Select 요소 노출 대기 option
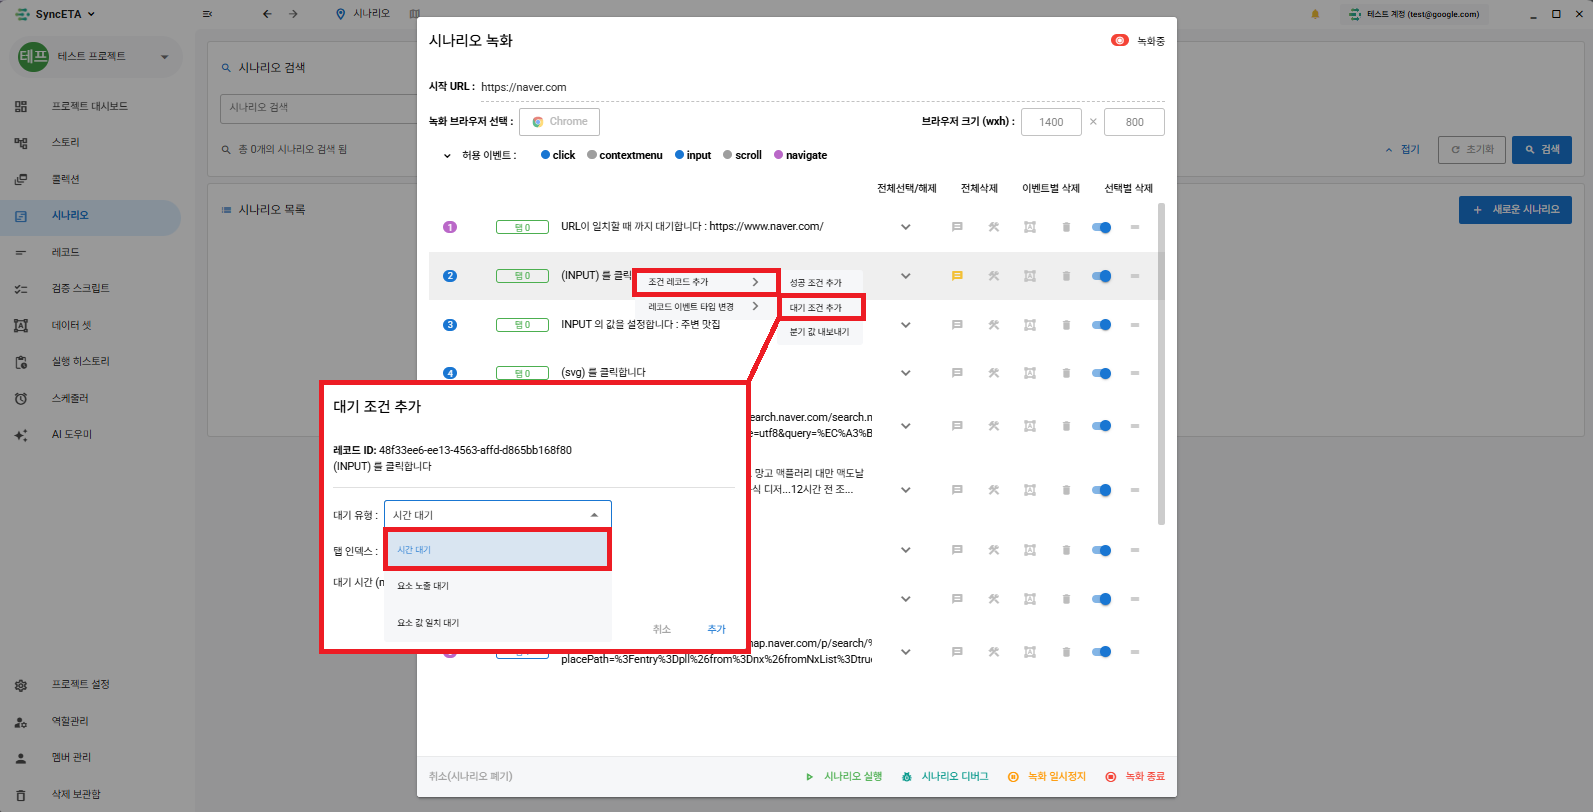The image size is (1593, 812). 423,586
